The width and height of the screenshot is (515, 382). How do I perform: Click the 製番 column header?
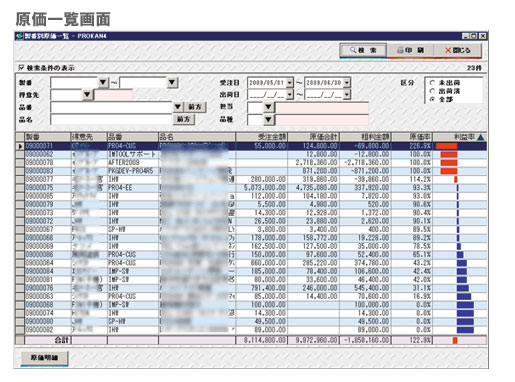[x=47, y=137]
